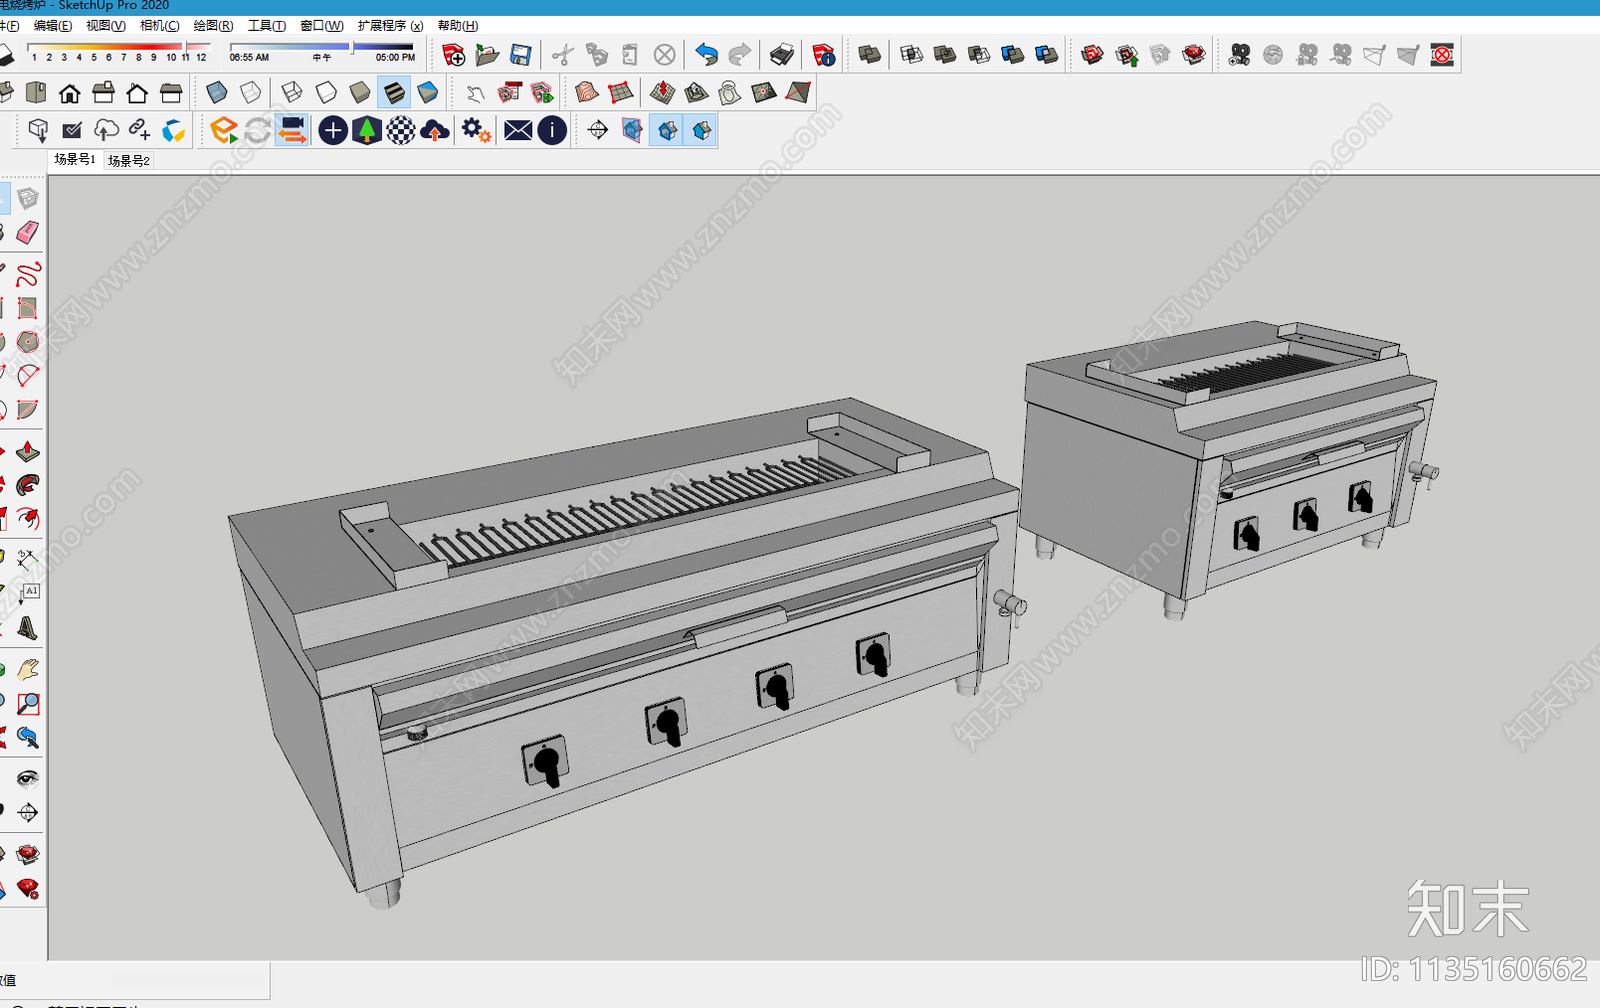Enable Wireframe face style
The height and width of the screenshot is (1008, 1600).
(292, 93)
